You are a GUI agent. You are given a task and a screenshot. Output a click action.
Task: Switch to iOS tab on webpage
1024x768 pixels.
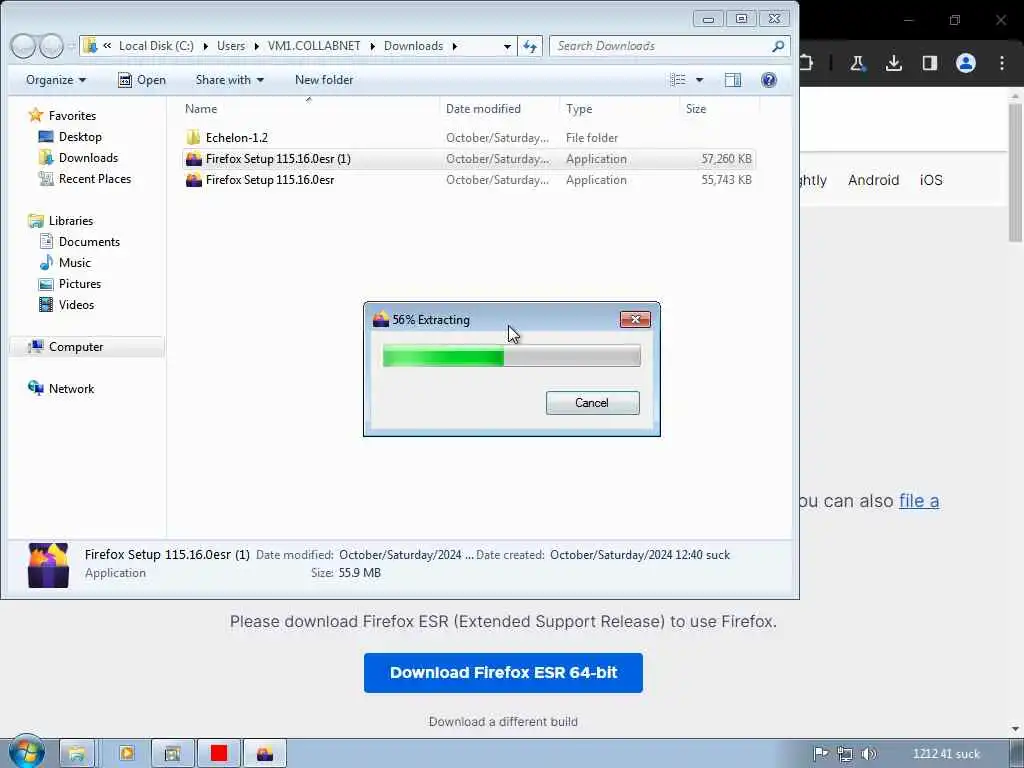(931, 180)
